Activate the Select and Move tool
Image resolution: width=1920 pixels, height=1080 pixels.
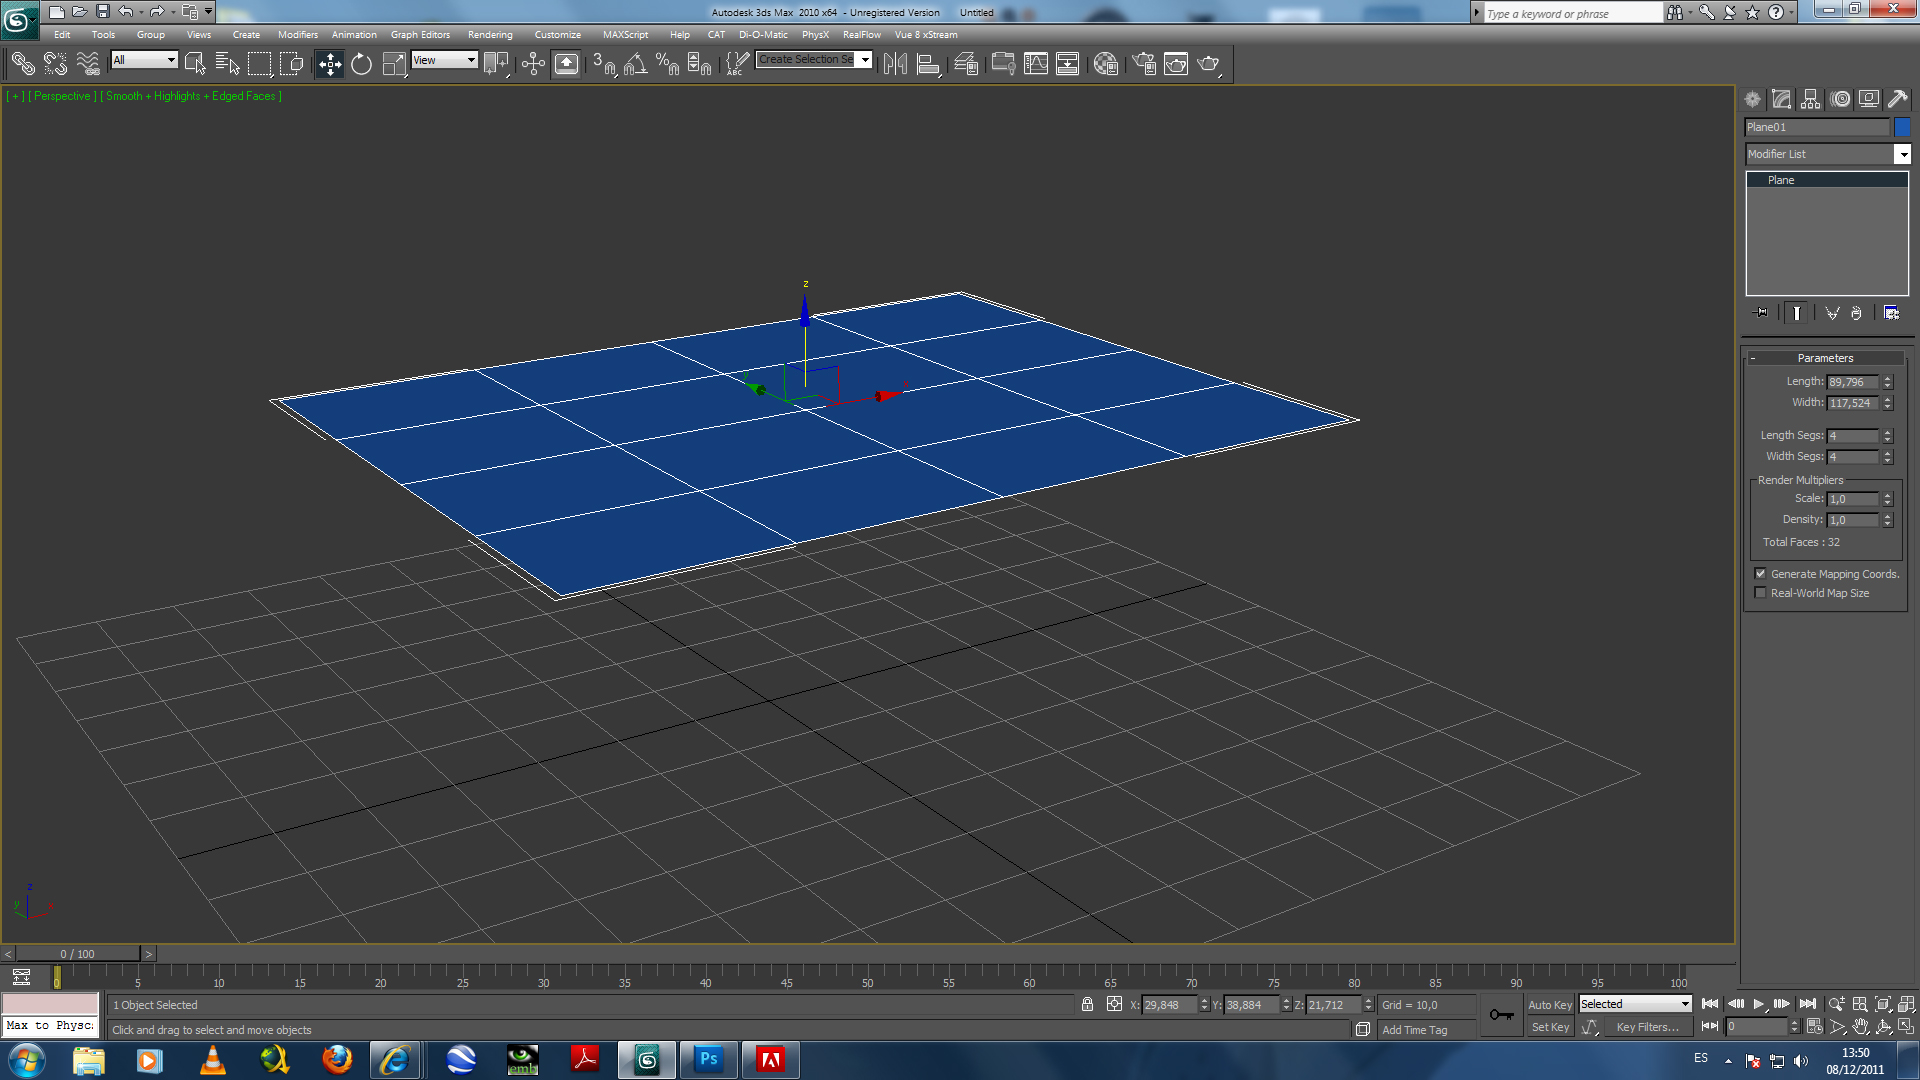coord(329,65)
